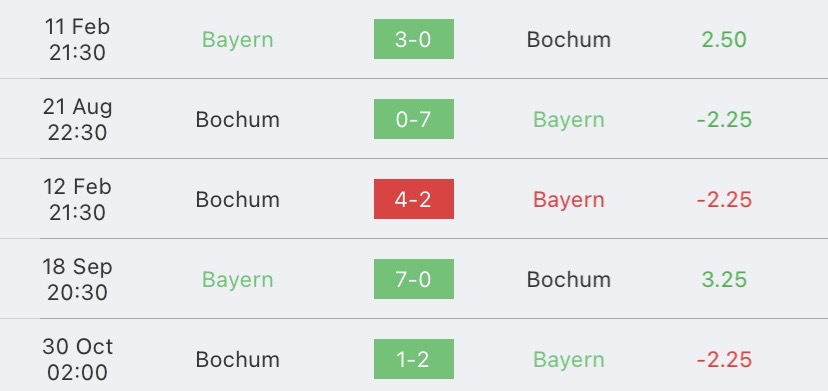Click the 2.50 handicap value
This screenshot has width=828, height=391.
[724, 40]
